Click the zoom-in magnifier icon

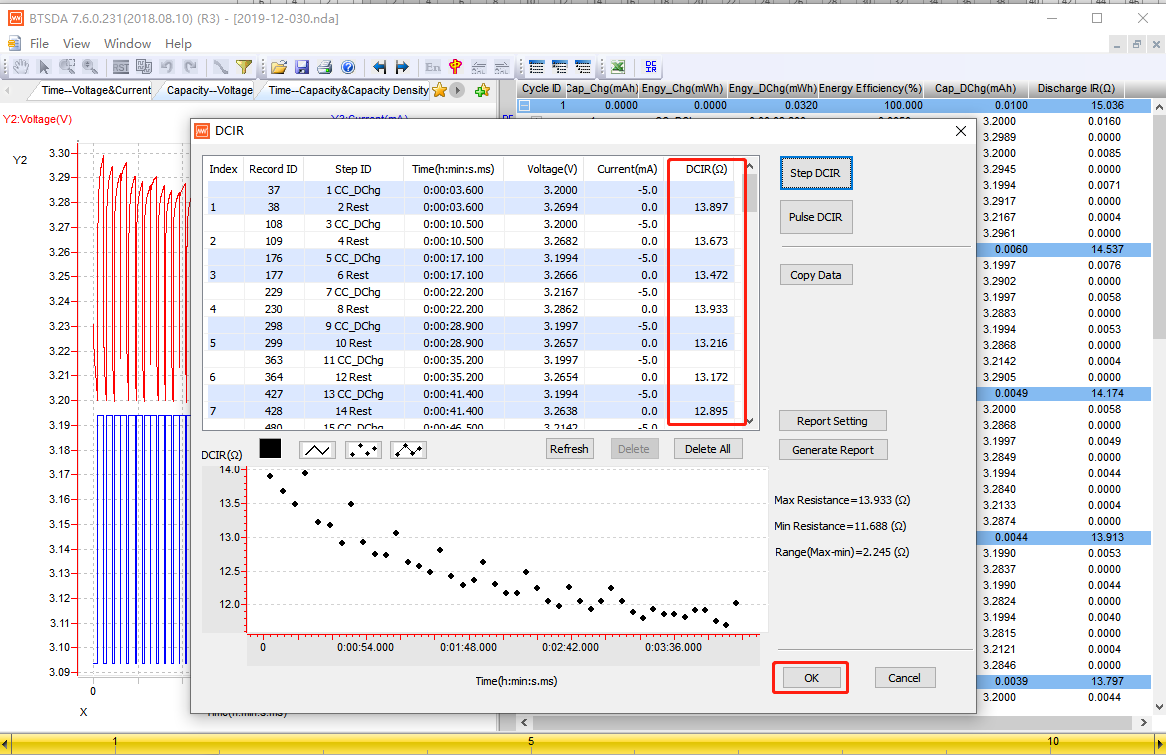tap(90, 67)
